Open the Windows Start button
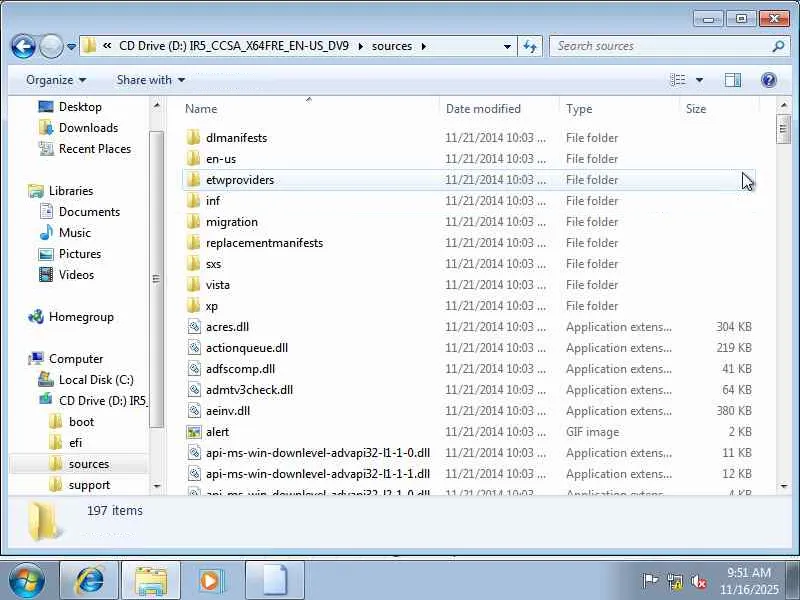This screenshot has width=800, height=600. 26,581
